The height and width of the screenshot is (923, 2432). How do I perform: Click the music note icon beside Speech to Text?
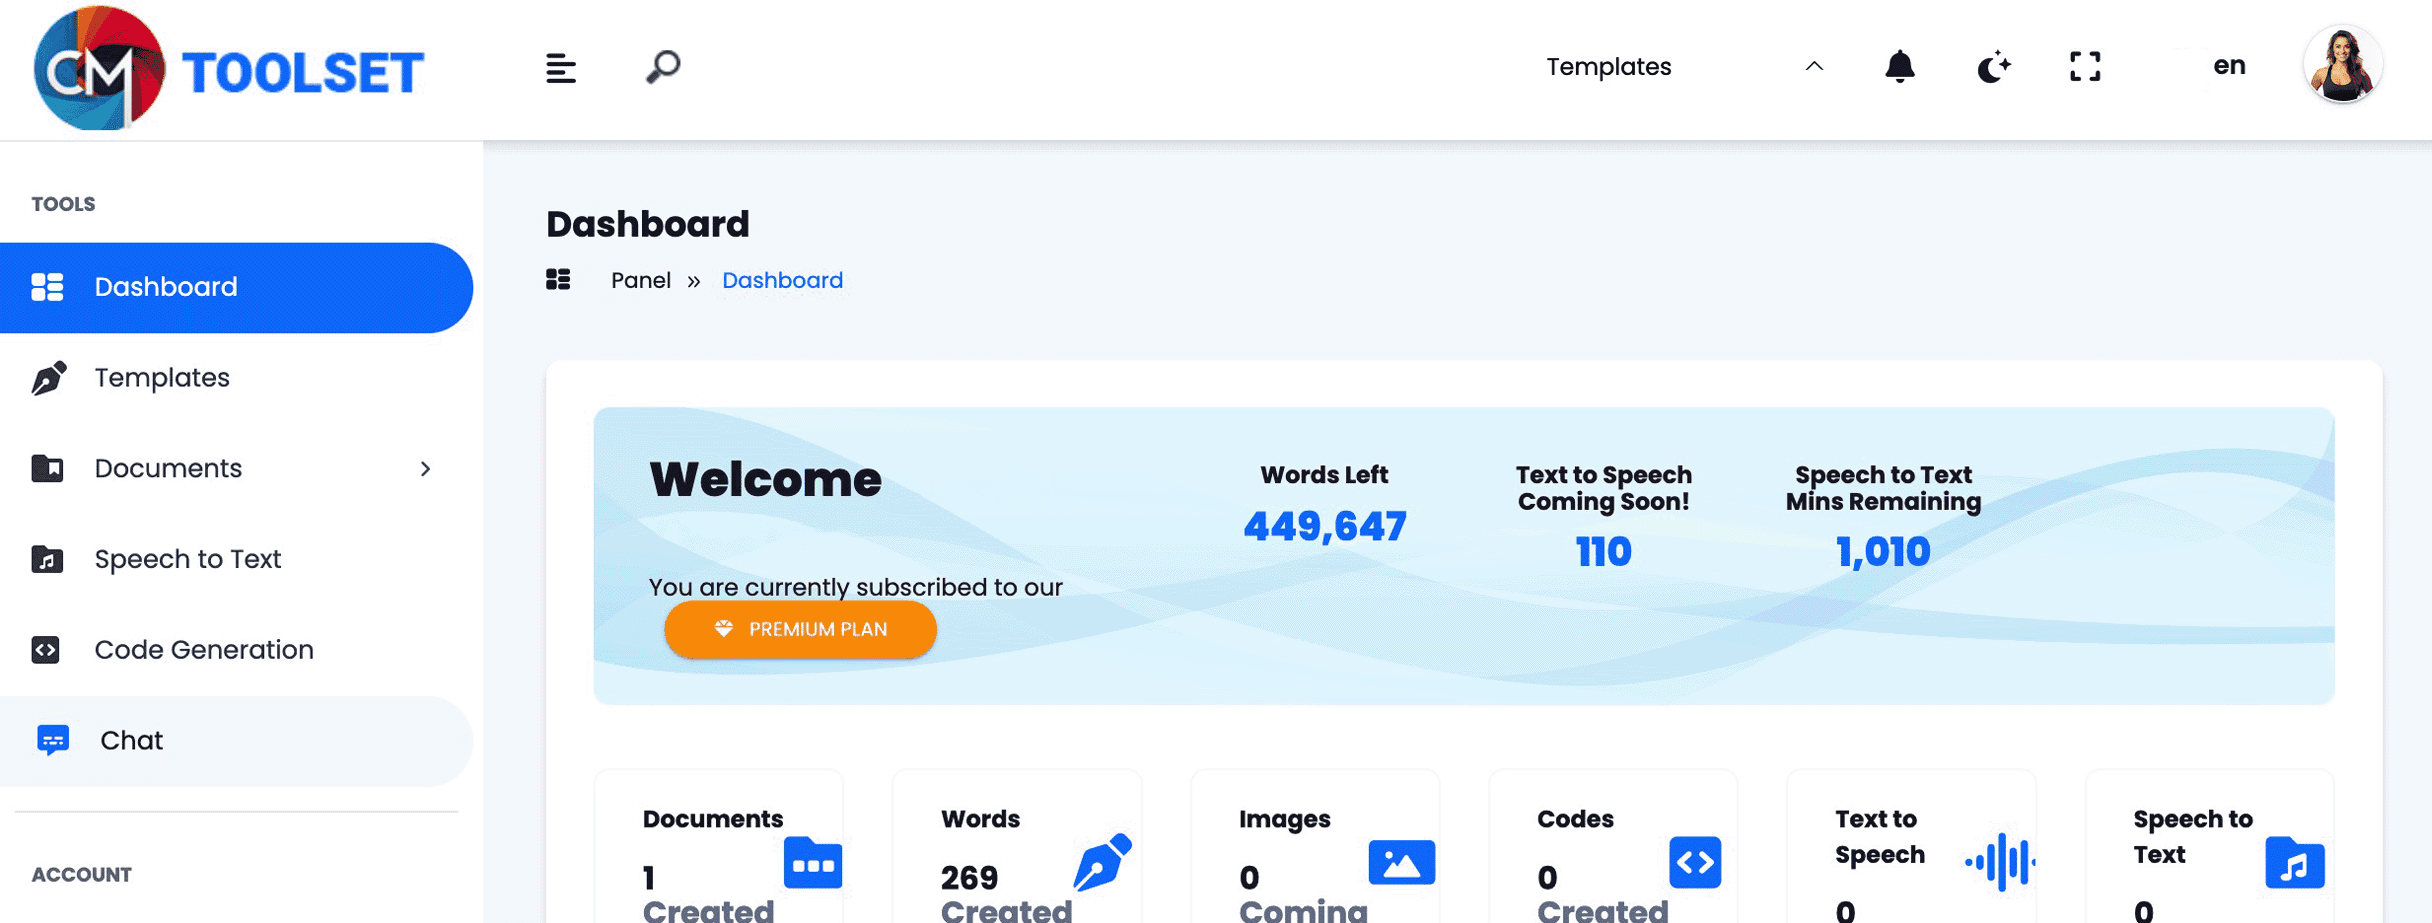(47, 559)
